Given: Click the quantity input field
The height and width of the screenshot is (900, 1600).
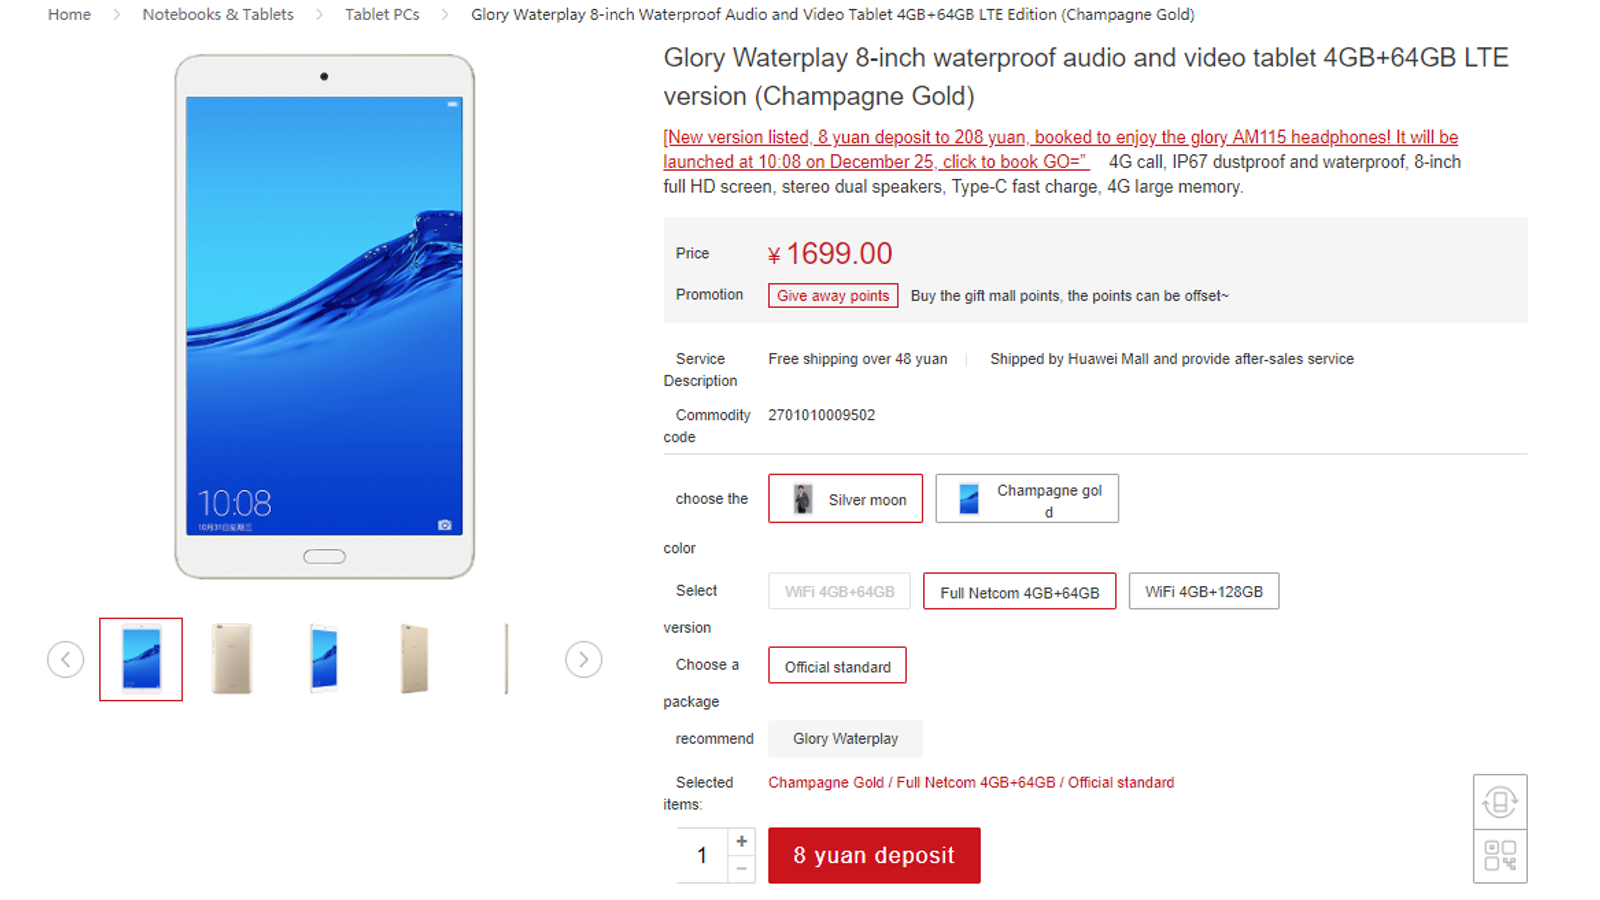Looking at the screenshot, I should pos(702,855).
